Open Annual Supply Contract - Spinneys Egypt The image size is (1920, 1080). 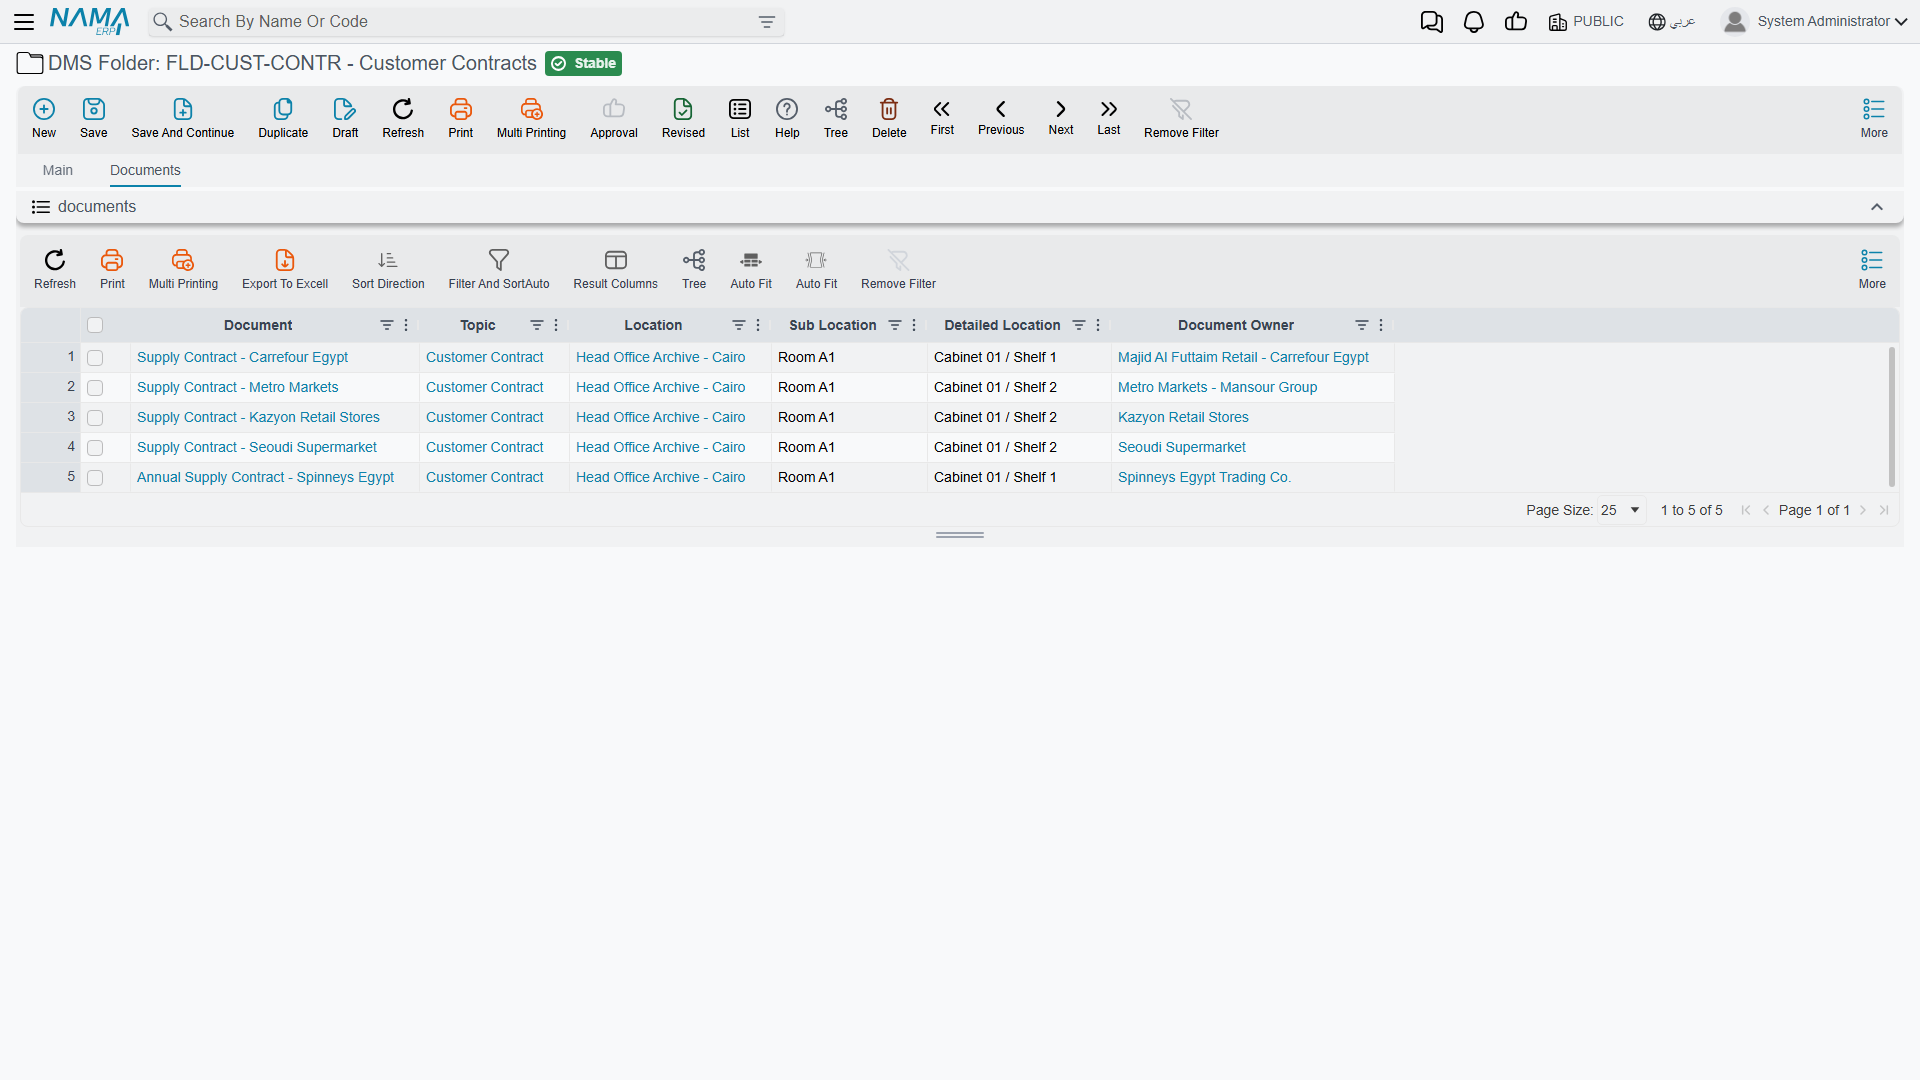[x=265, y=477]
